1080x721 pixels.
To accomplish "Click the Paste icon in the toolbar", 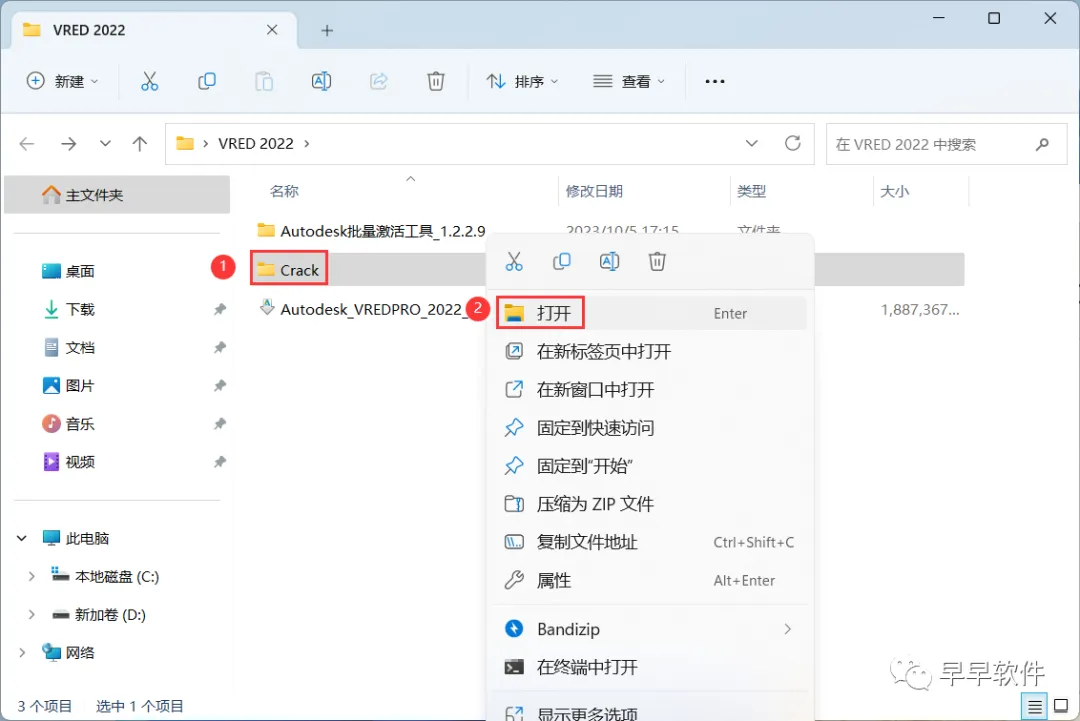I will click(264, 81).
